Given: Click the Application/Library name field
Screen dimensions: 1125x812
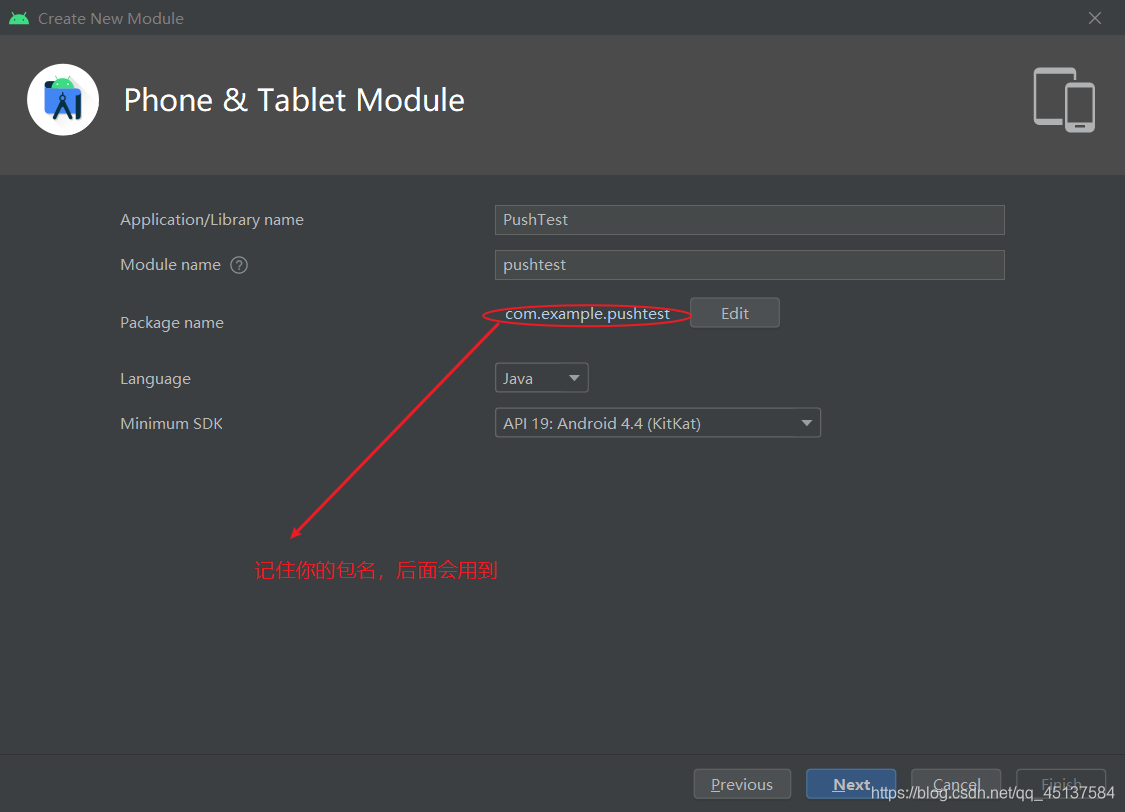Looking at the screenshot, I should click(750, 219).
